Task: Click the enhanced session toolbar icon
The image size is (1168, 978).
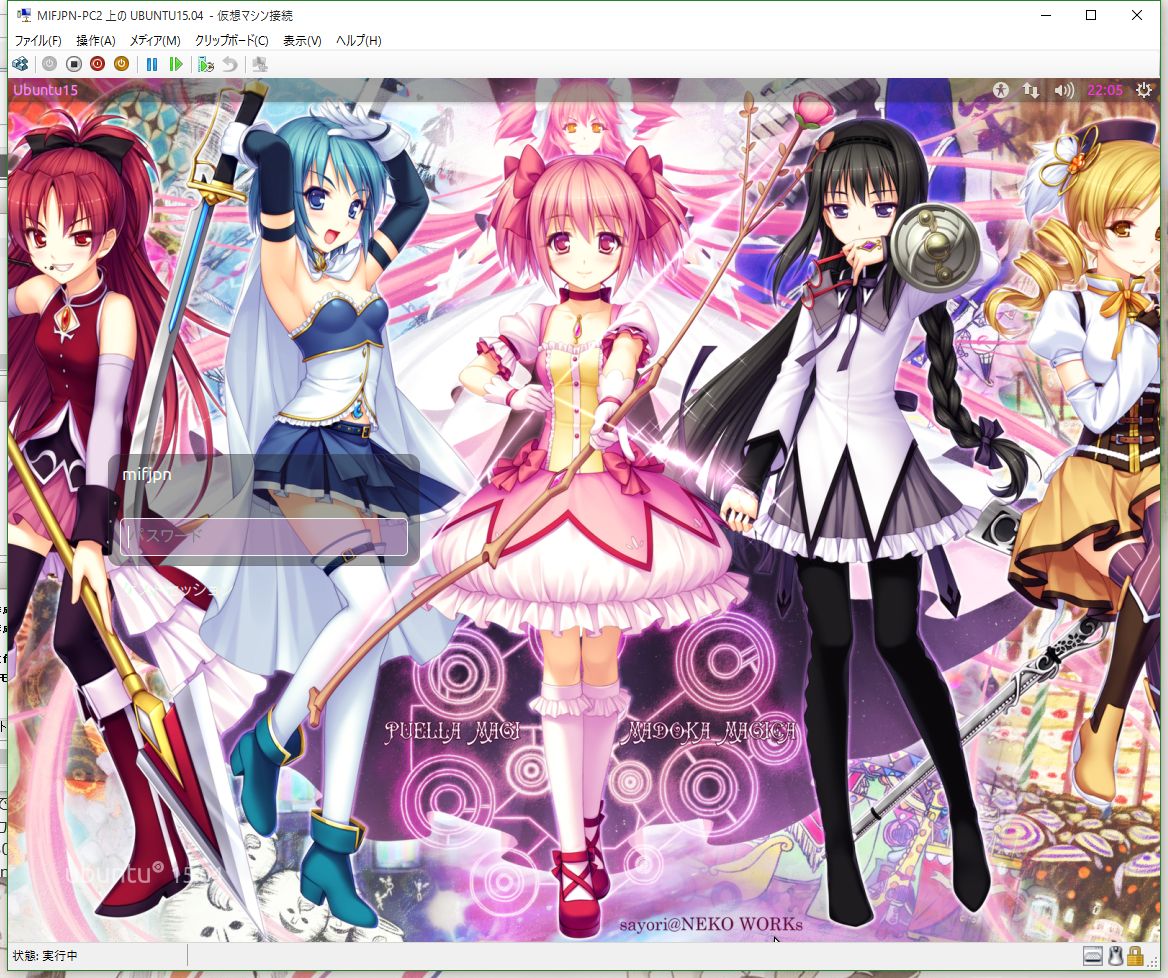Action: click(x=259, y=65)
